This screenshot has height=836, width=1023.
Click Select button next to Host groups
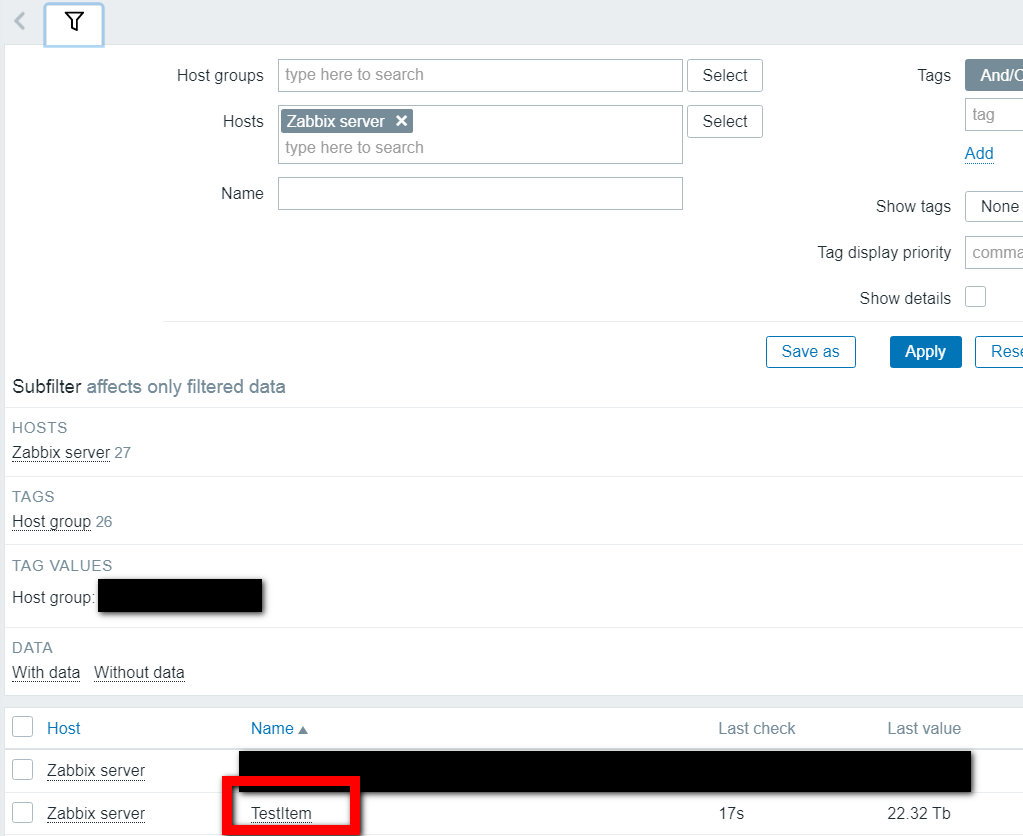[724, 75]
